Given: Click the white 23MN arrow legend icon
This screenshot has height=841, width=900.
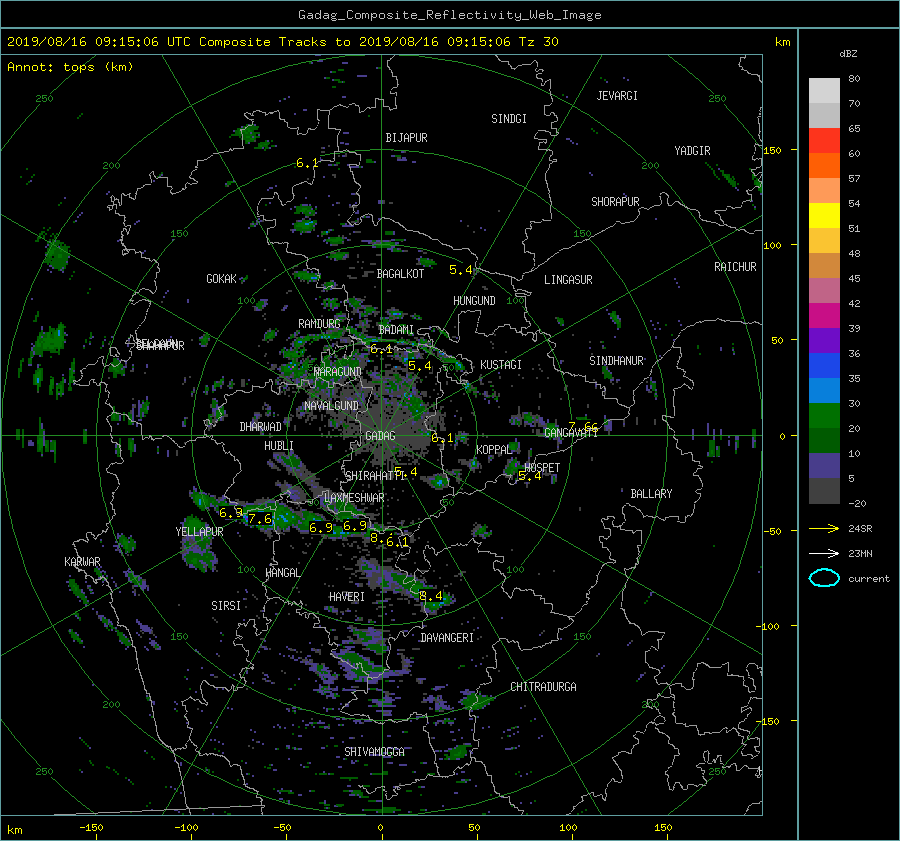Looking at the screenshot, I should [x=824, y=553].
